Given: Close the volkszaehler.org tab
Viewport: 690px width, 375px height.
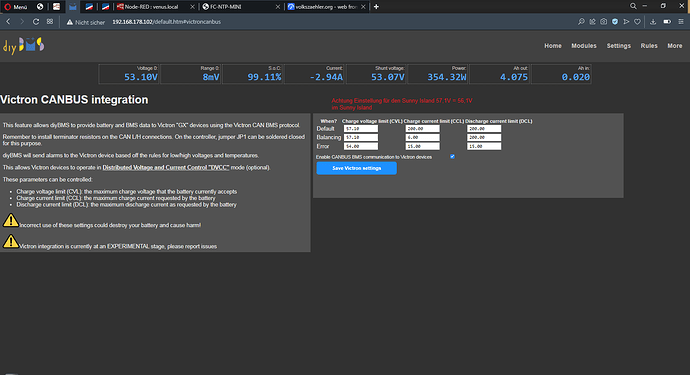Looking at the screenshot, I should pyautogui.click(x=363, y=7).
